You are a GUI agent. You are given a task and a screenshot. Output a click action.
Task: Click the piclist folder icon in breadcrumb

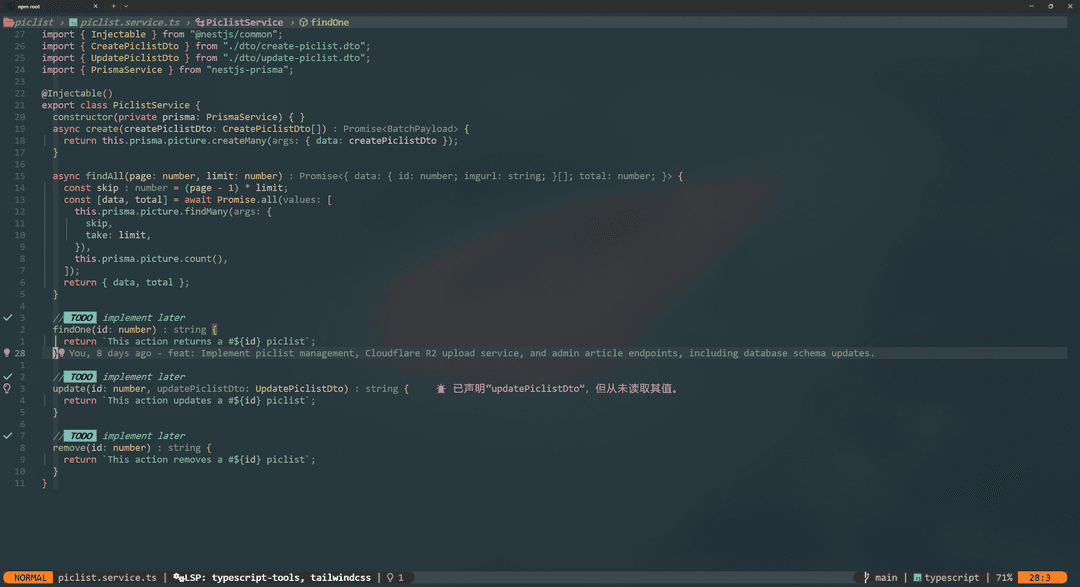[x=8, y=22]
